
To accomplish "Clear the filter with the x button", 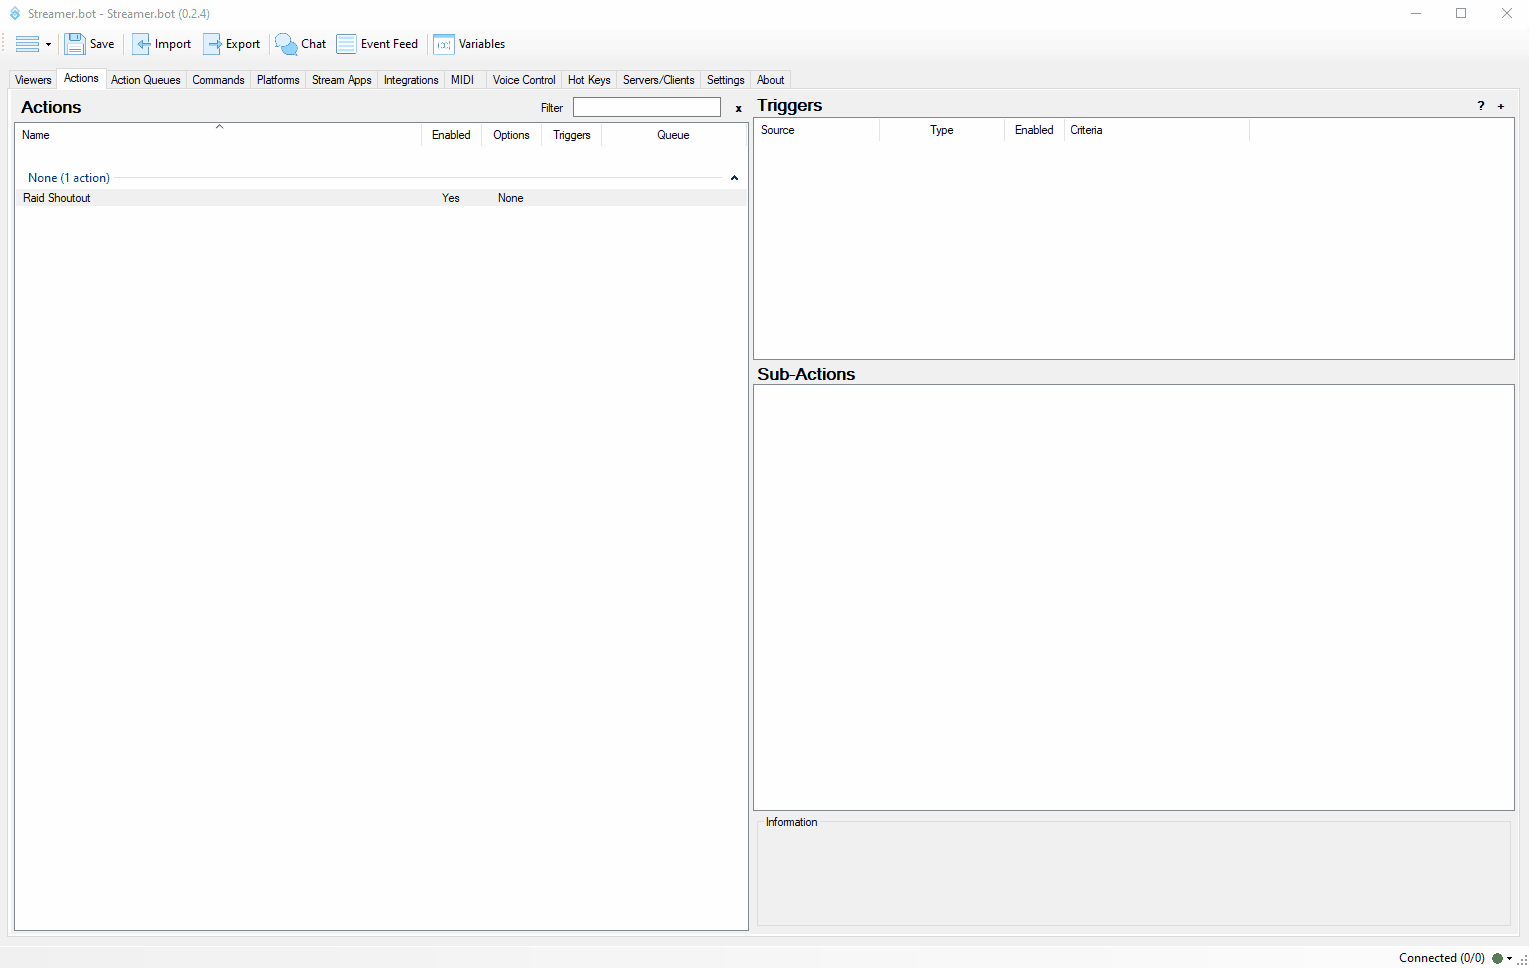I will point(738,108).
